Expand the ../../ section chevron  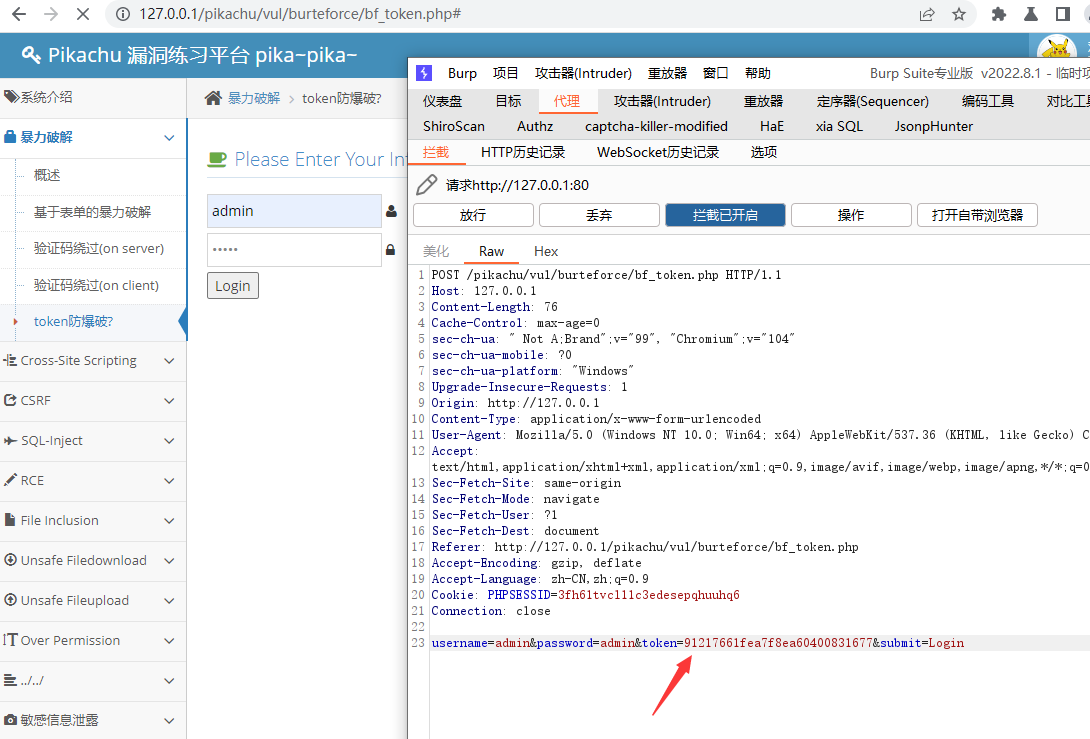(169, 681)
